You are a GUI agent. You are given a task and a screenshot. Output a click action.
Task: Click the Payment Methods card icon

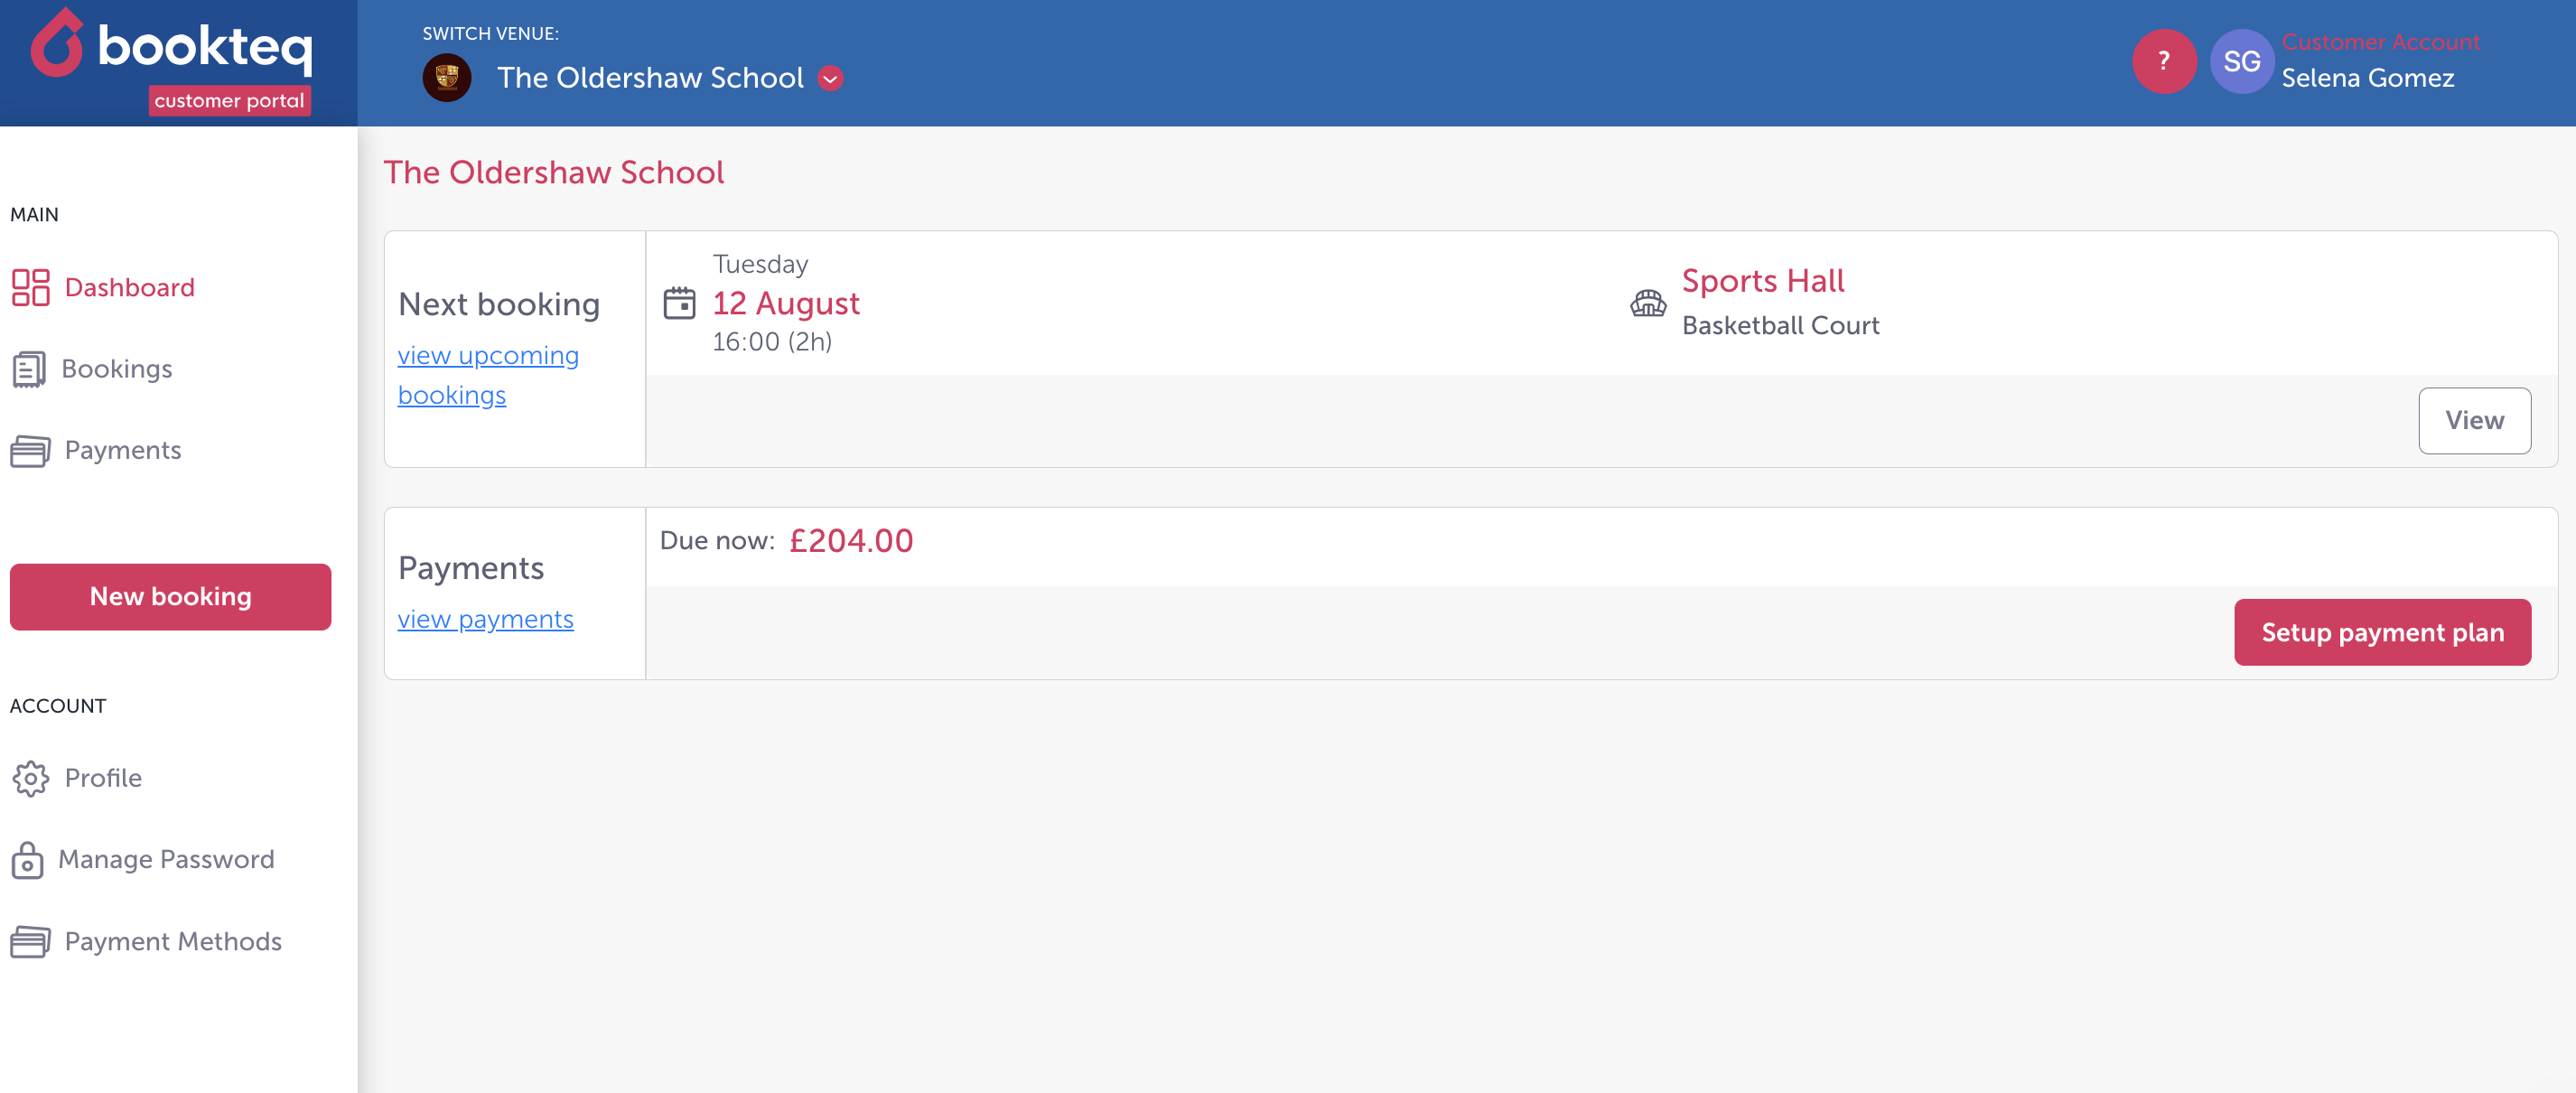click(30, 942)
